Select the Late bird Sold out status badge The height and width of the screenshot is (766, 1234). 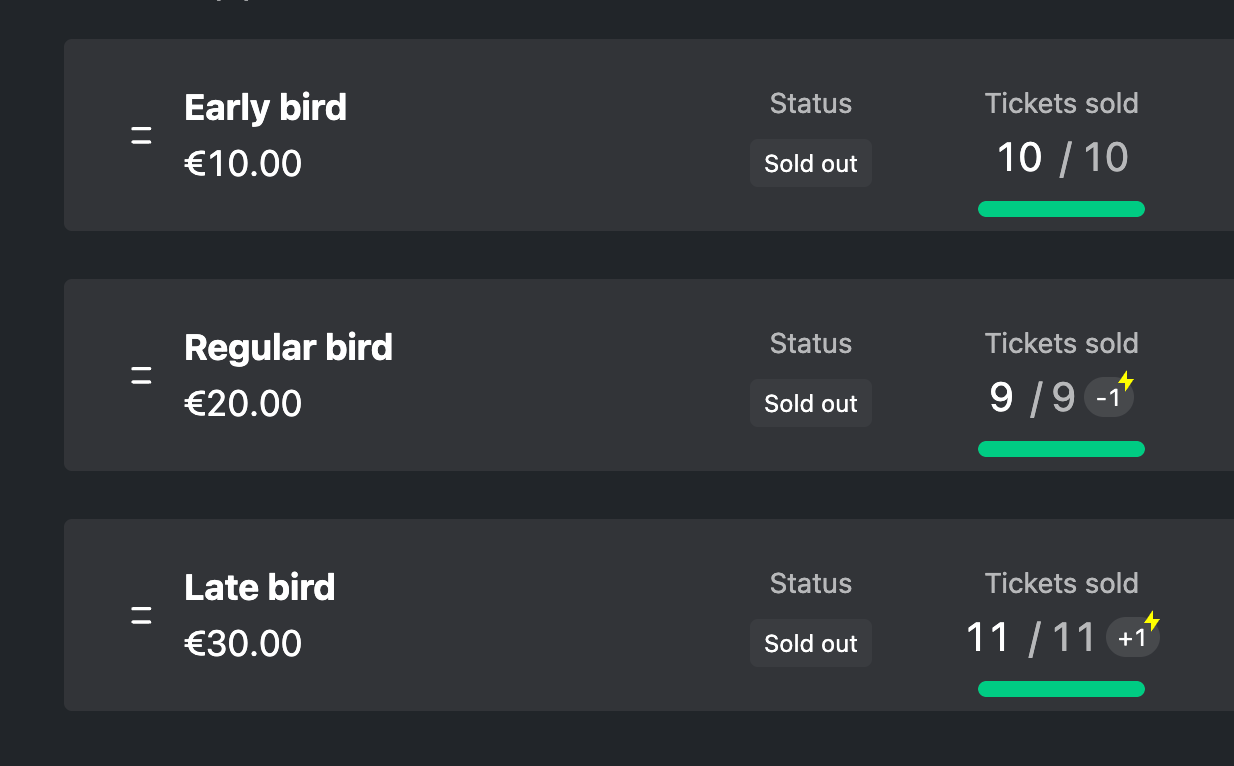pyautogui.click(x=811, y=644)
